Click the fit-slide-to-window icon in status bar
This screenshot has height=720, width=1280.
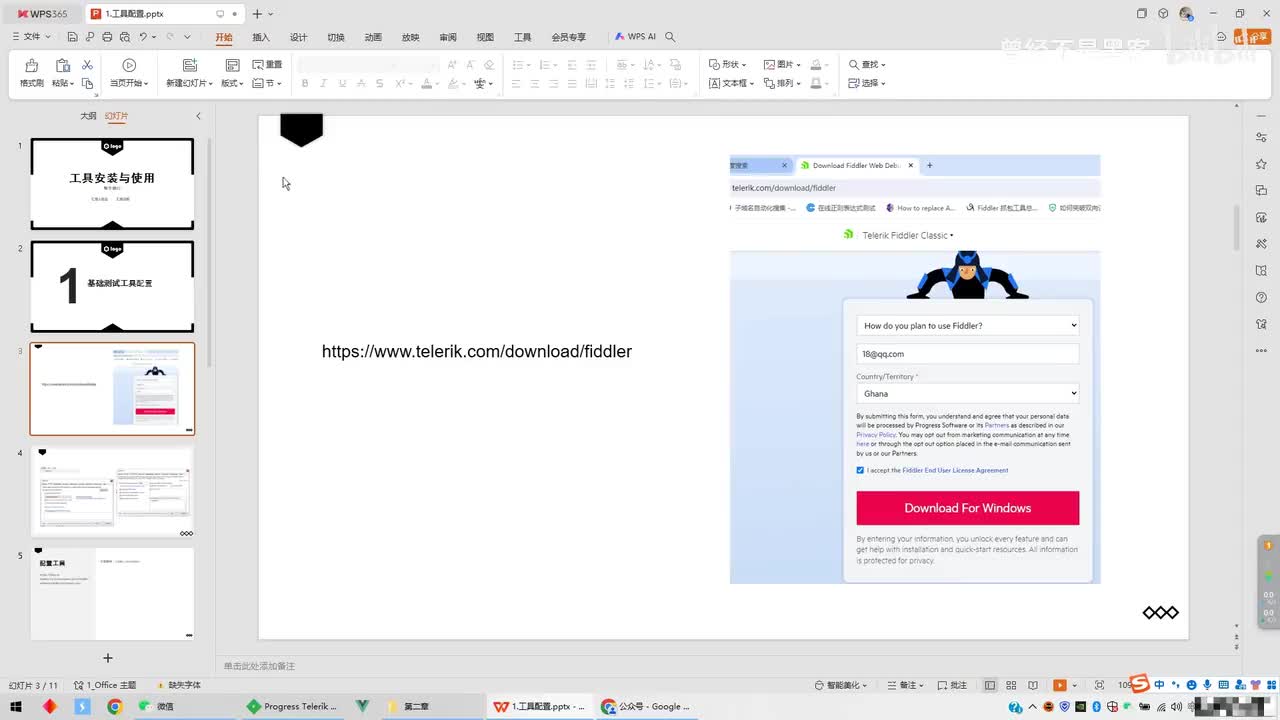[x=1099, y=685]
